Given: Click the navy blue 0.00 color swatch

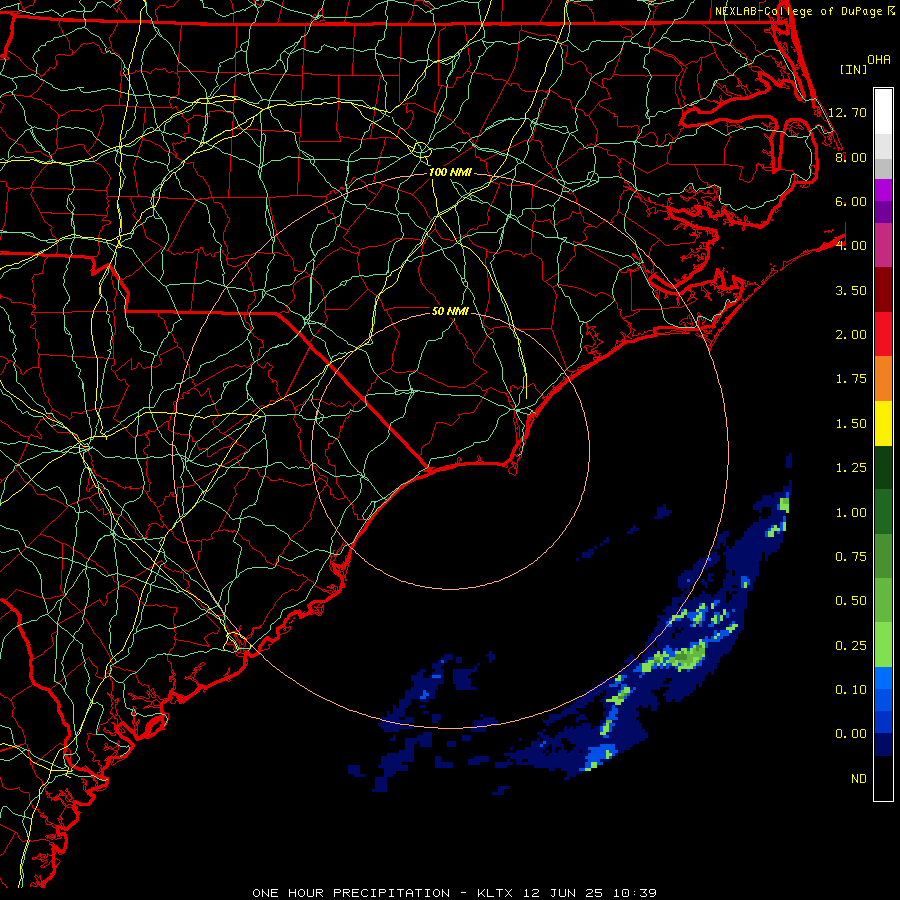Looking at the screenshot, I should pyautogui.click(x=883, y=745).
